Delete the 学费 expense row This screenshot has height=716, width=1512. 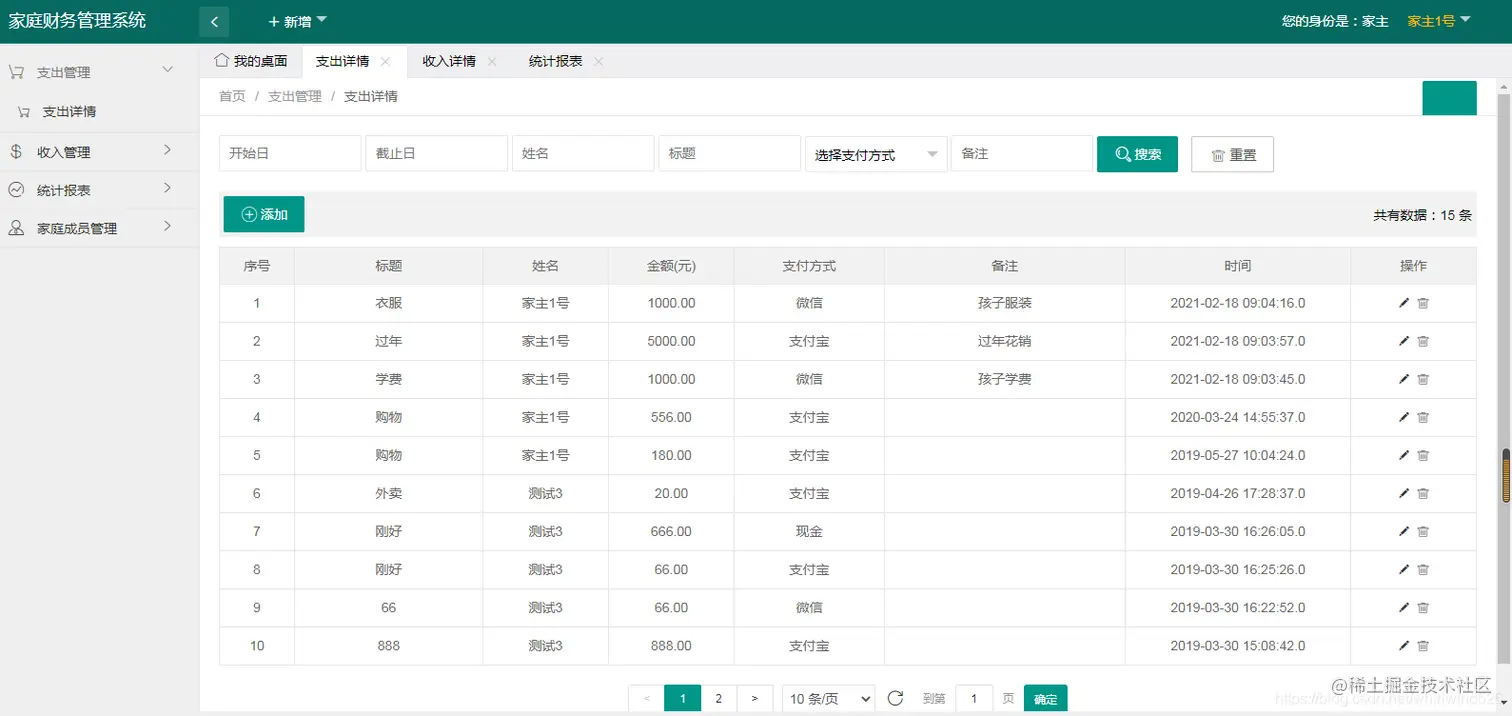coord(1423,379)
